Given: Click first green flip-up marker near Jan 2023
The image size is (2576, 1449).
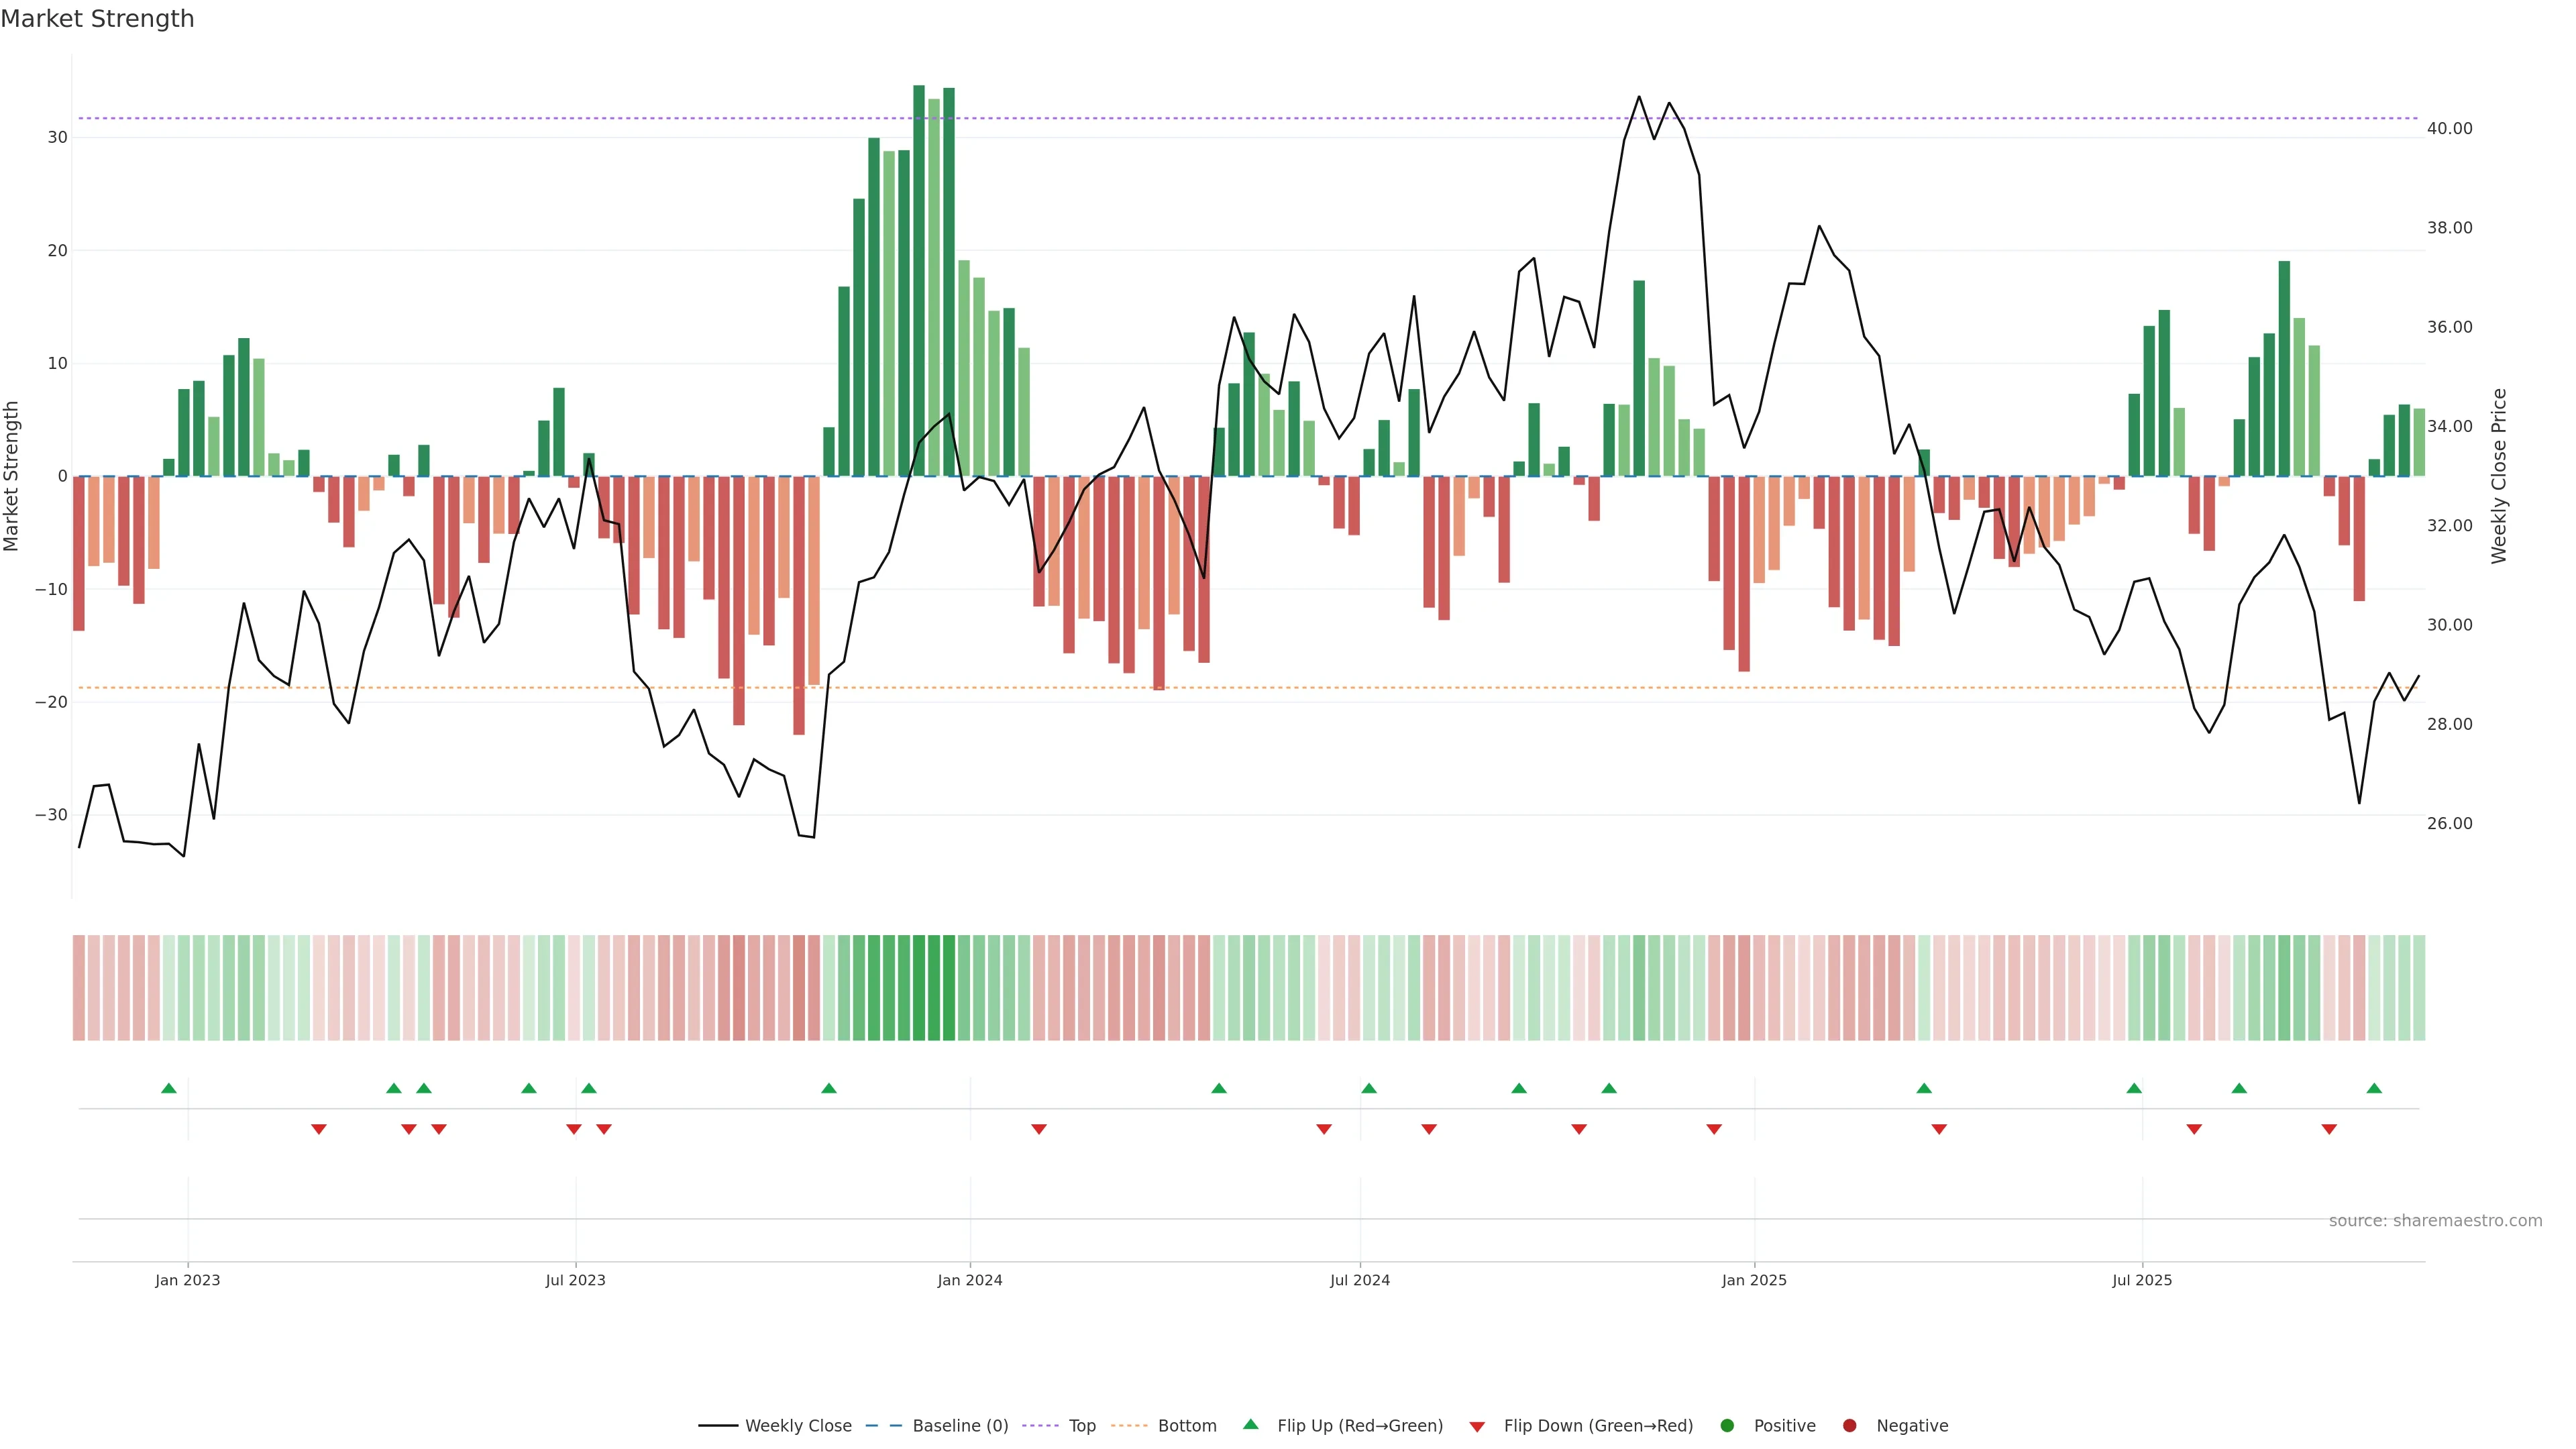Looking at the screenshot, I should click(169, 1088).
